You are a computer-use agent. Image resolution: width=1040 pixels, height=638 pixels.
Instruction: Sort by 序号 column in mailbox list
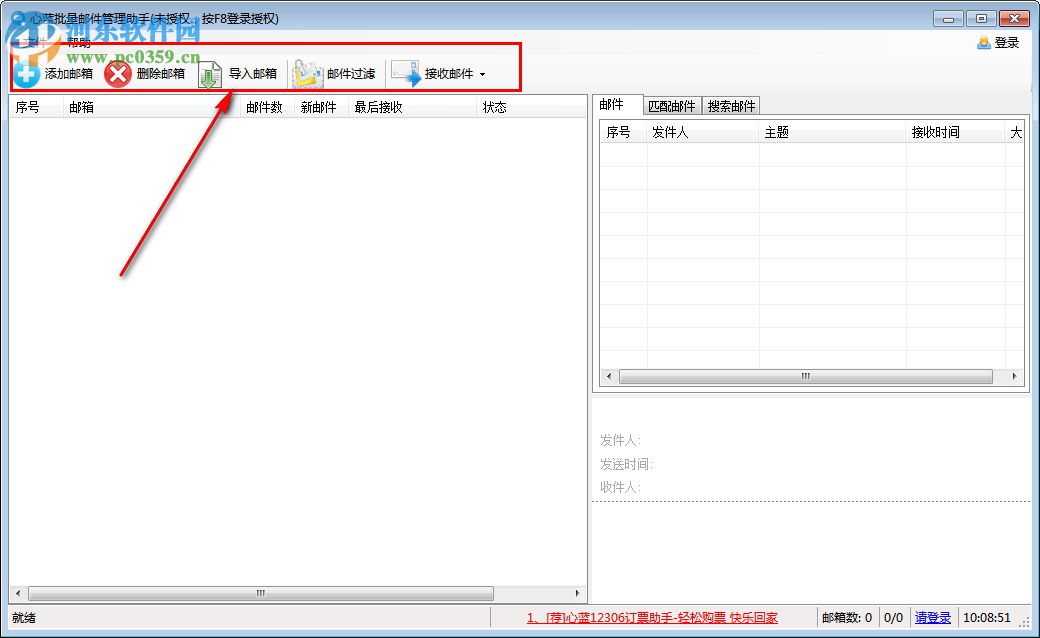tap(36, 107)
